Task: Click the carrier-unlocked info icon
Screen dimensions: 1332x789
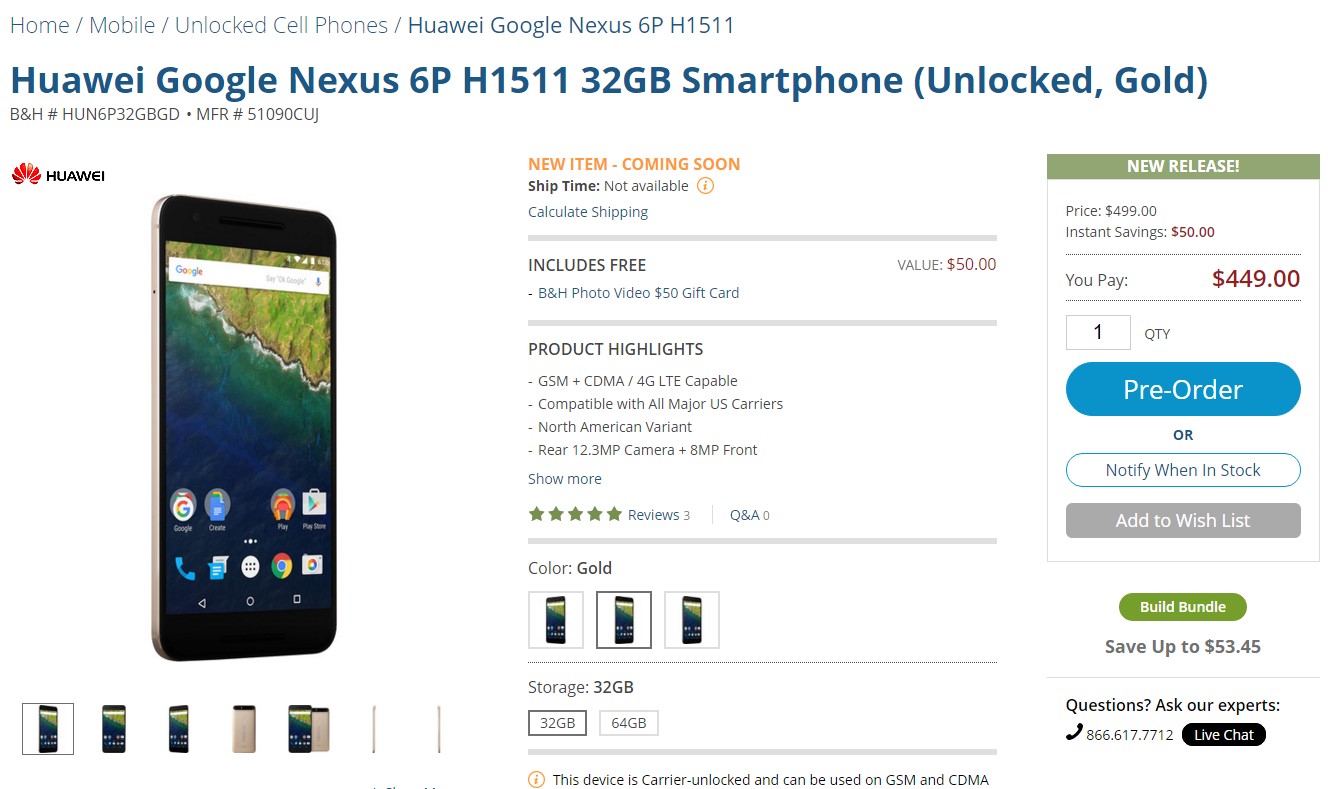Action: (x=536, y=779)
